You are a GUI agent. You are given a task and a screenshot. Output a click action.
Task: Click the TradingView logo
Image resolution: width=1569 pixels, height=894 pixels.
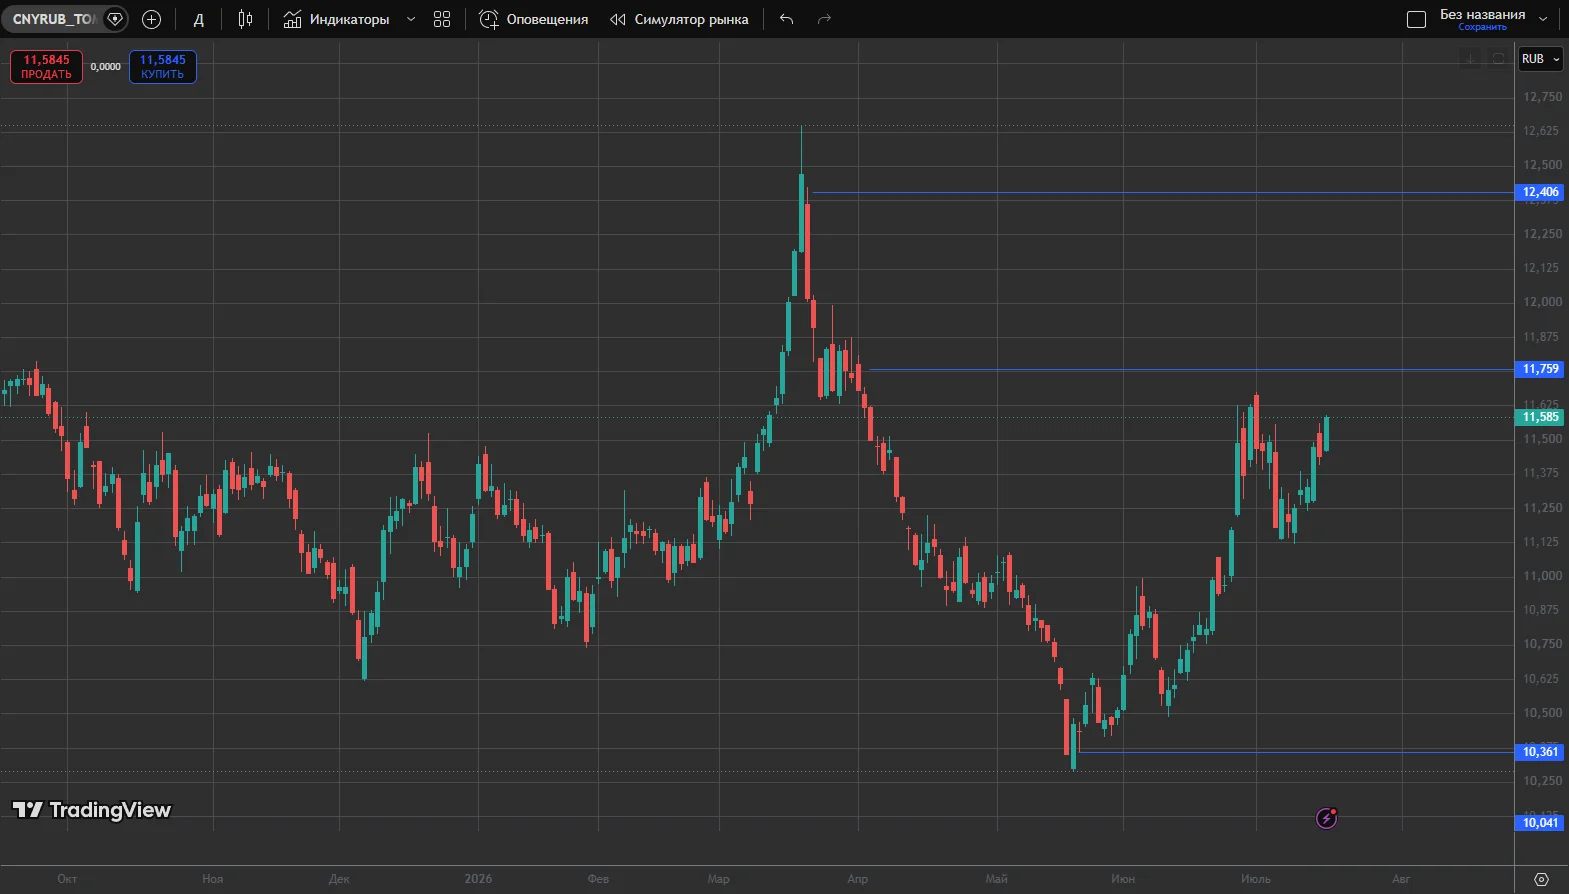pos(92,810)
